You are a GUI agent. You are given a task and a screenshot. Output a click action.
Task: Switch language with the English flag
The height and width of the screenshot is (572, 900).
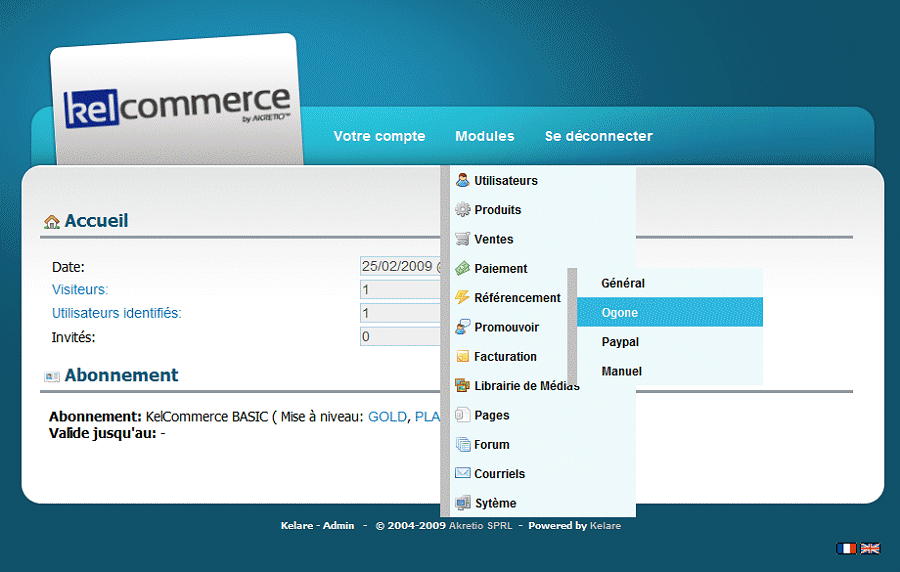(870, 548)
